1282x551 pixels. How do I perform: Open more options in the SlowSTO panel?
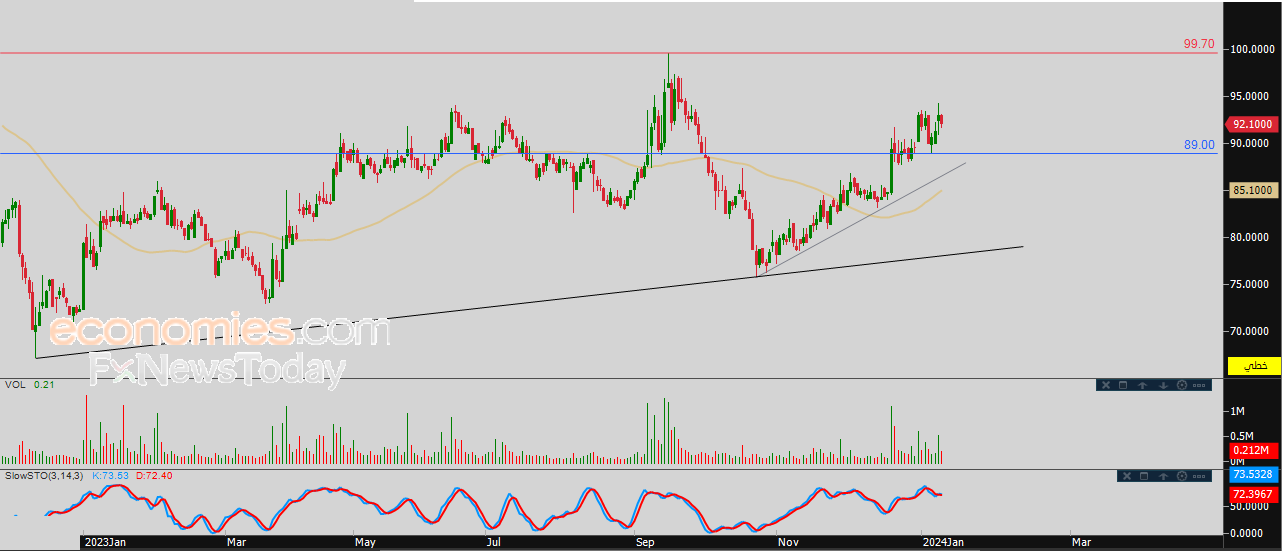(x=1199, y=476)
